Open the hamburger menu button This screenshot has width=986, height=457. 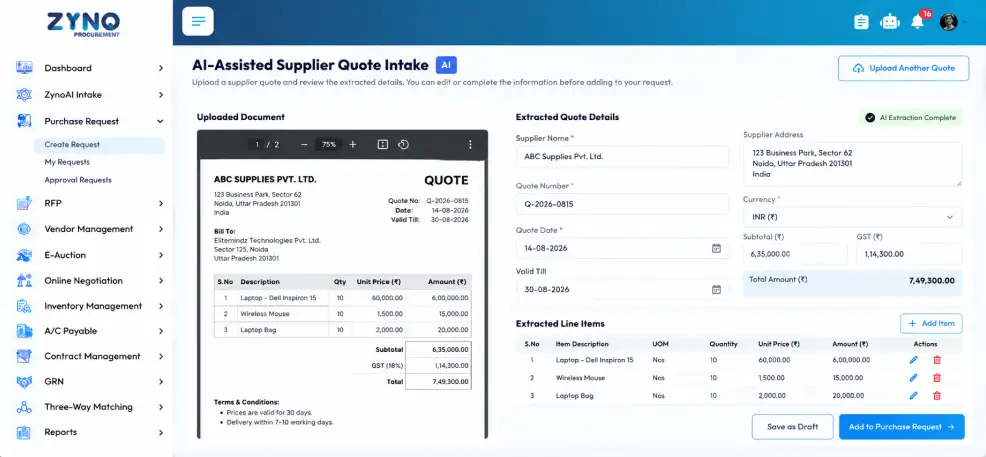[197, 21]
